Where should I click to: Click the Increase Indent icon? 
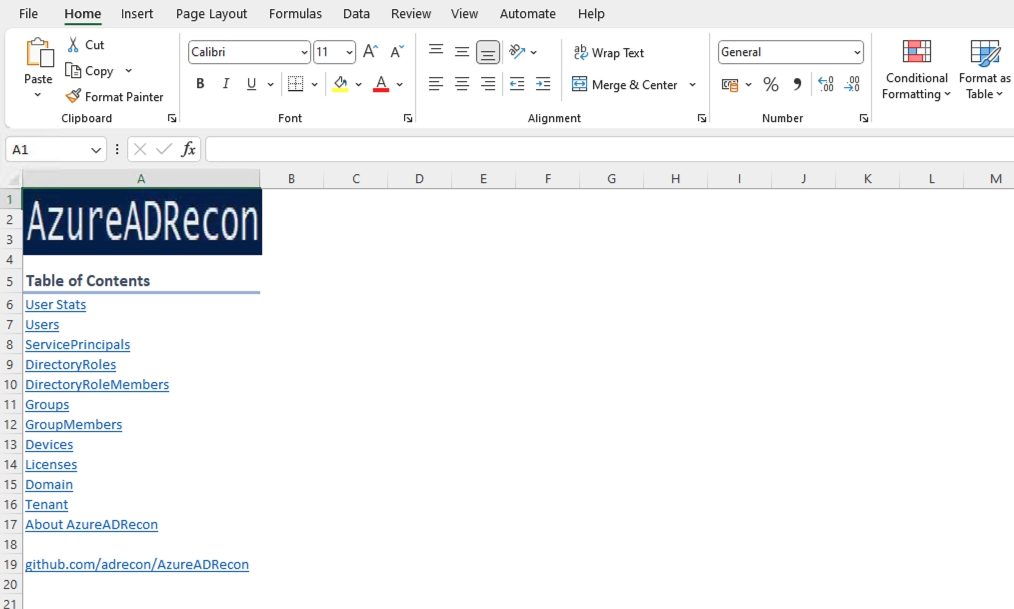(543, 85)
